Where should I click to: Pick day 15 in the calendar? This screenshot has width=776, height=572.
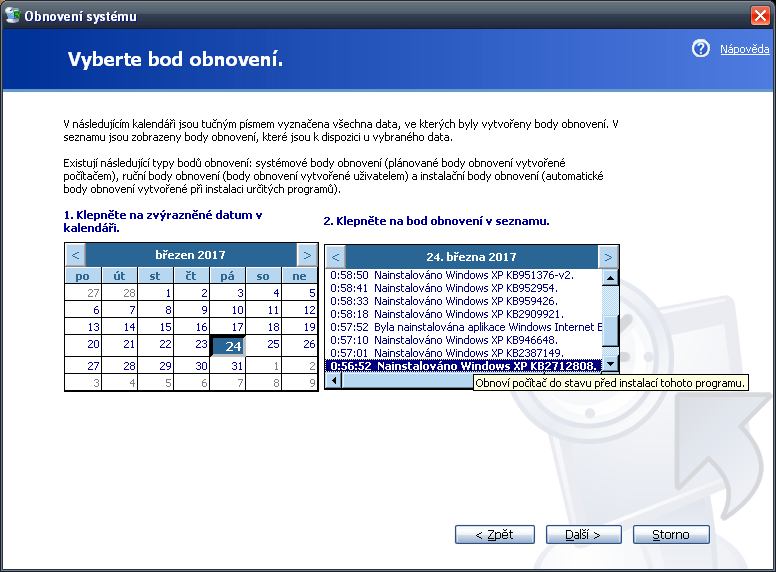coord(156,327)
